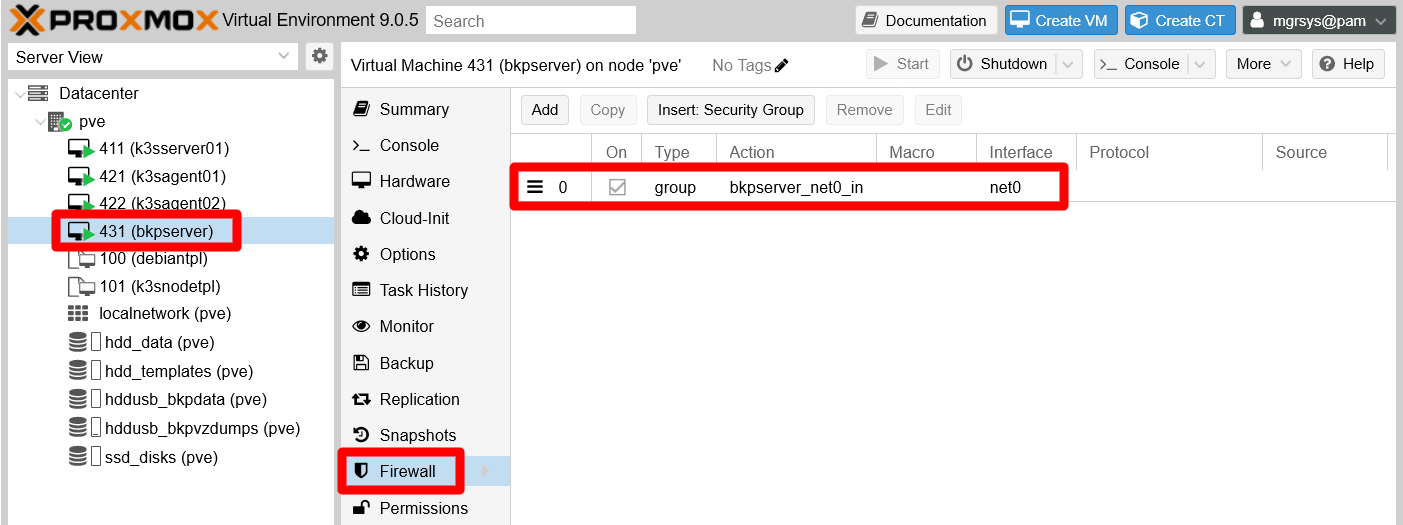Screen dimensions: 1403x525
Task: Collapse the Datacenter tree node
Action: pyautogui.click(x=19, y=94)
